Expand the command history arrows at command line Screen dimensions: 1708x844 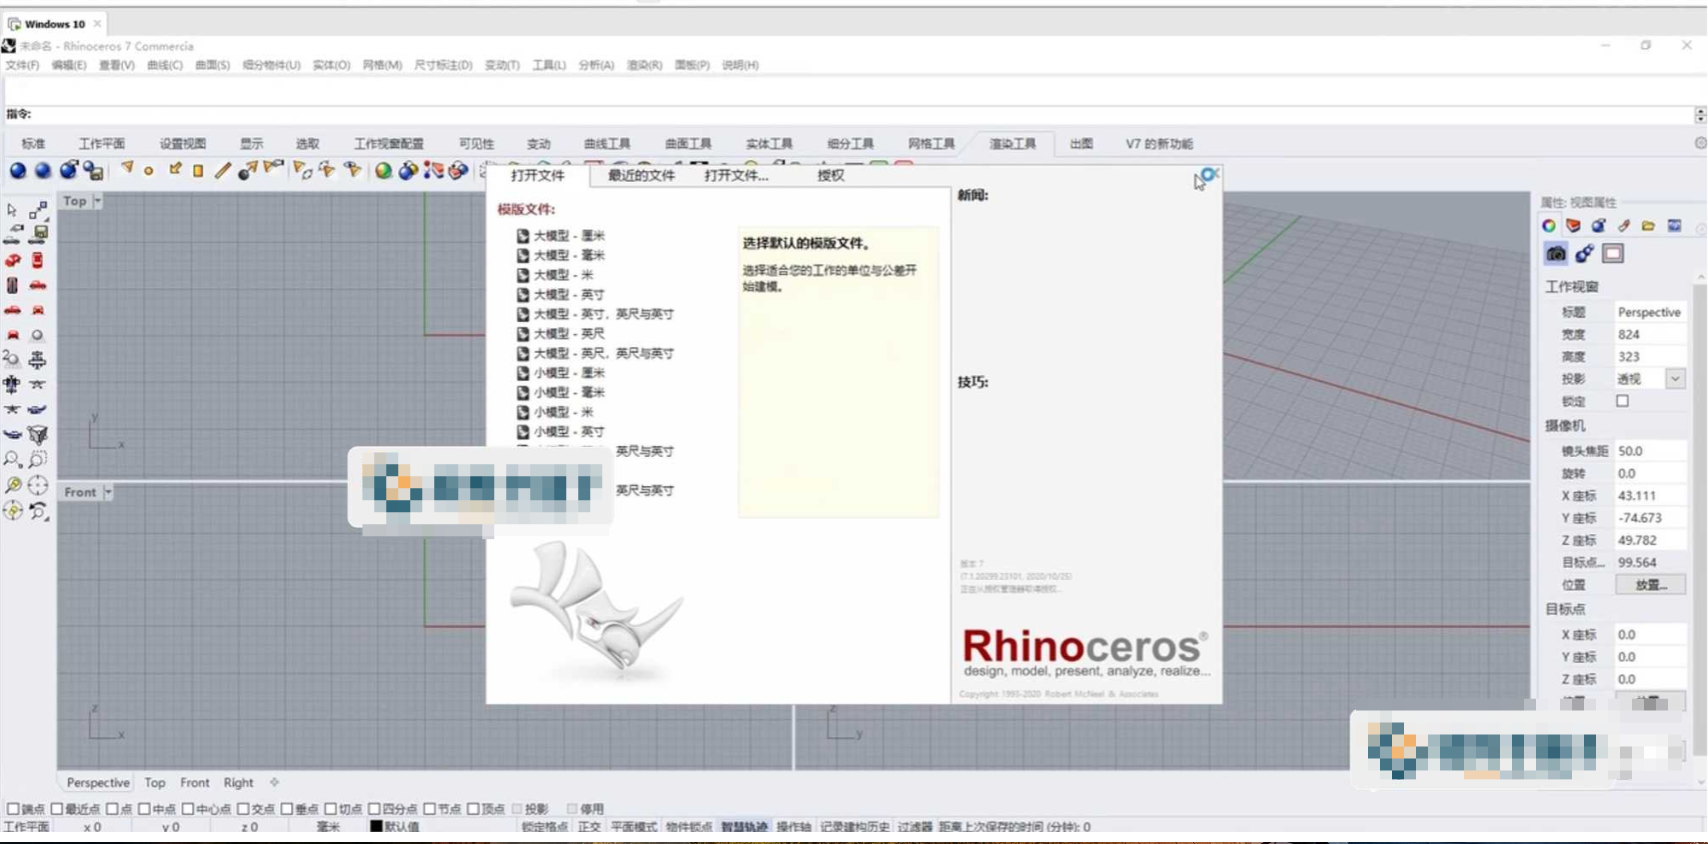coord(1700,115)
